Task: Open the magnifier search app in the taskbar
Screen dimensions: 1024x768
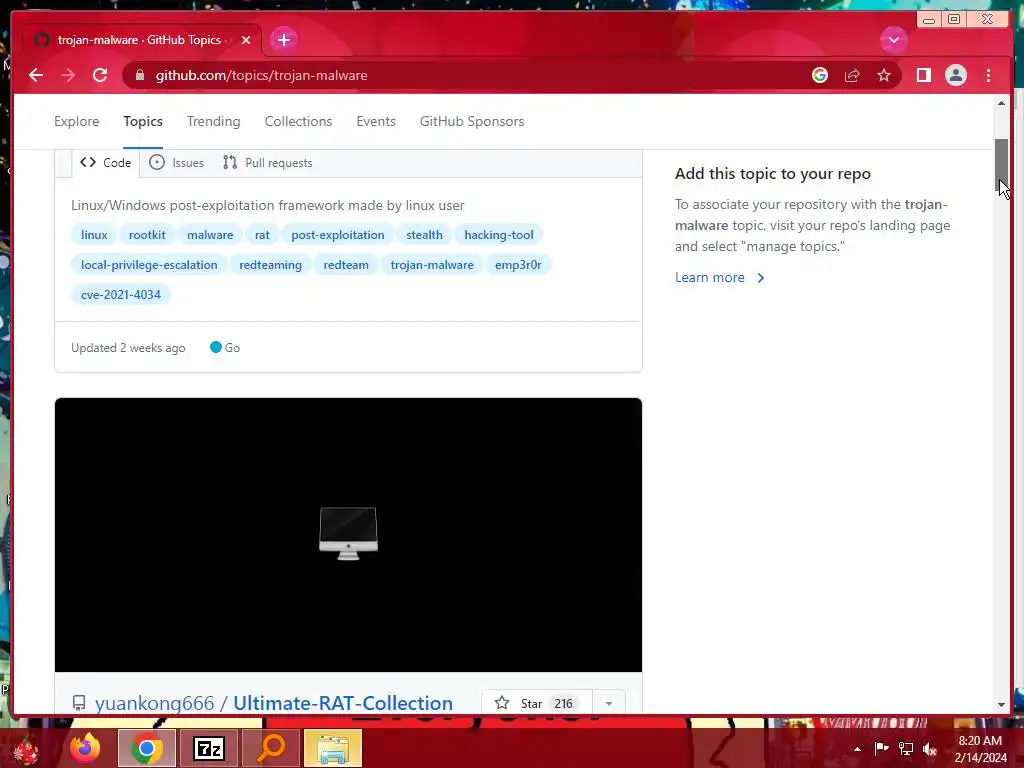Action: pos(271,748)
